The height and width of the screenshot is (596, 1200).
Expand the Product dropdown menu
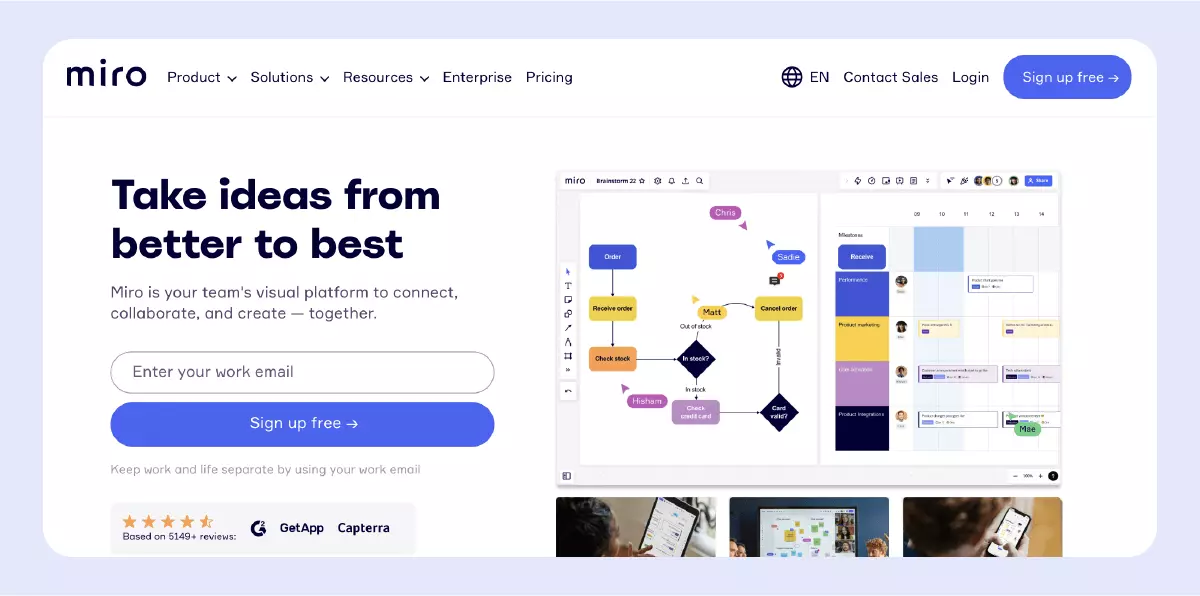click(x=202, y=77)
